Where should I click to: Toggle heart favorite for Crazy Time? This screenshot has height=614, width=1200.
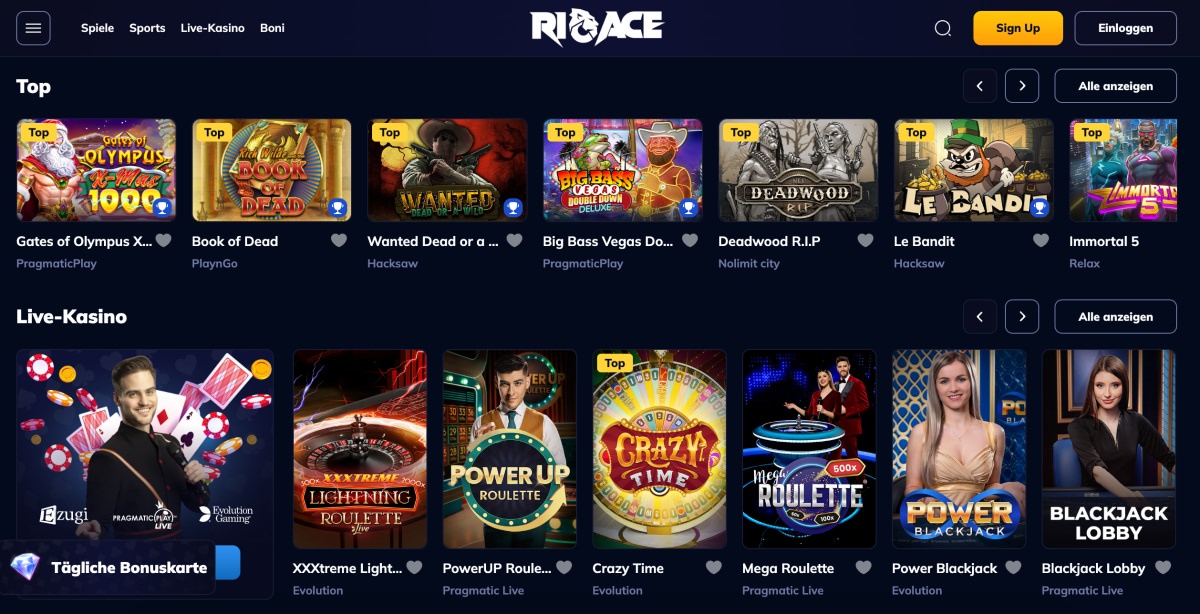(713, 568)
